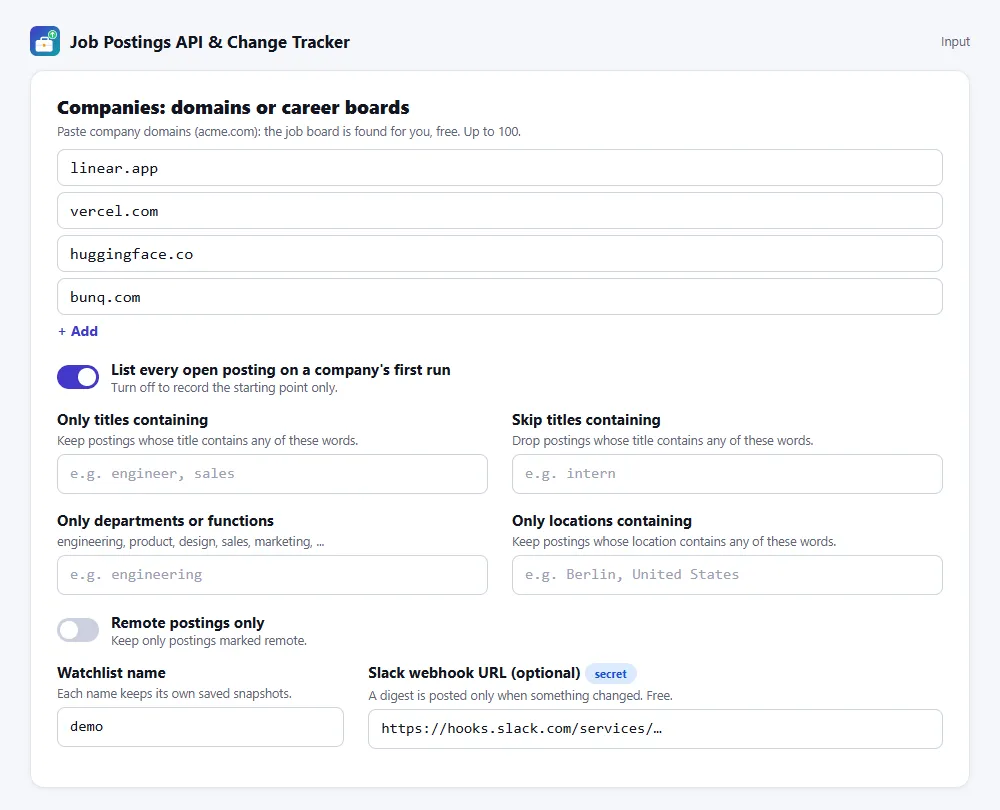Click Each name keeps its own snapshots text
The height and width of the screenshot is (810, 1000).
click(174, 693)
